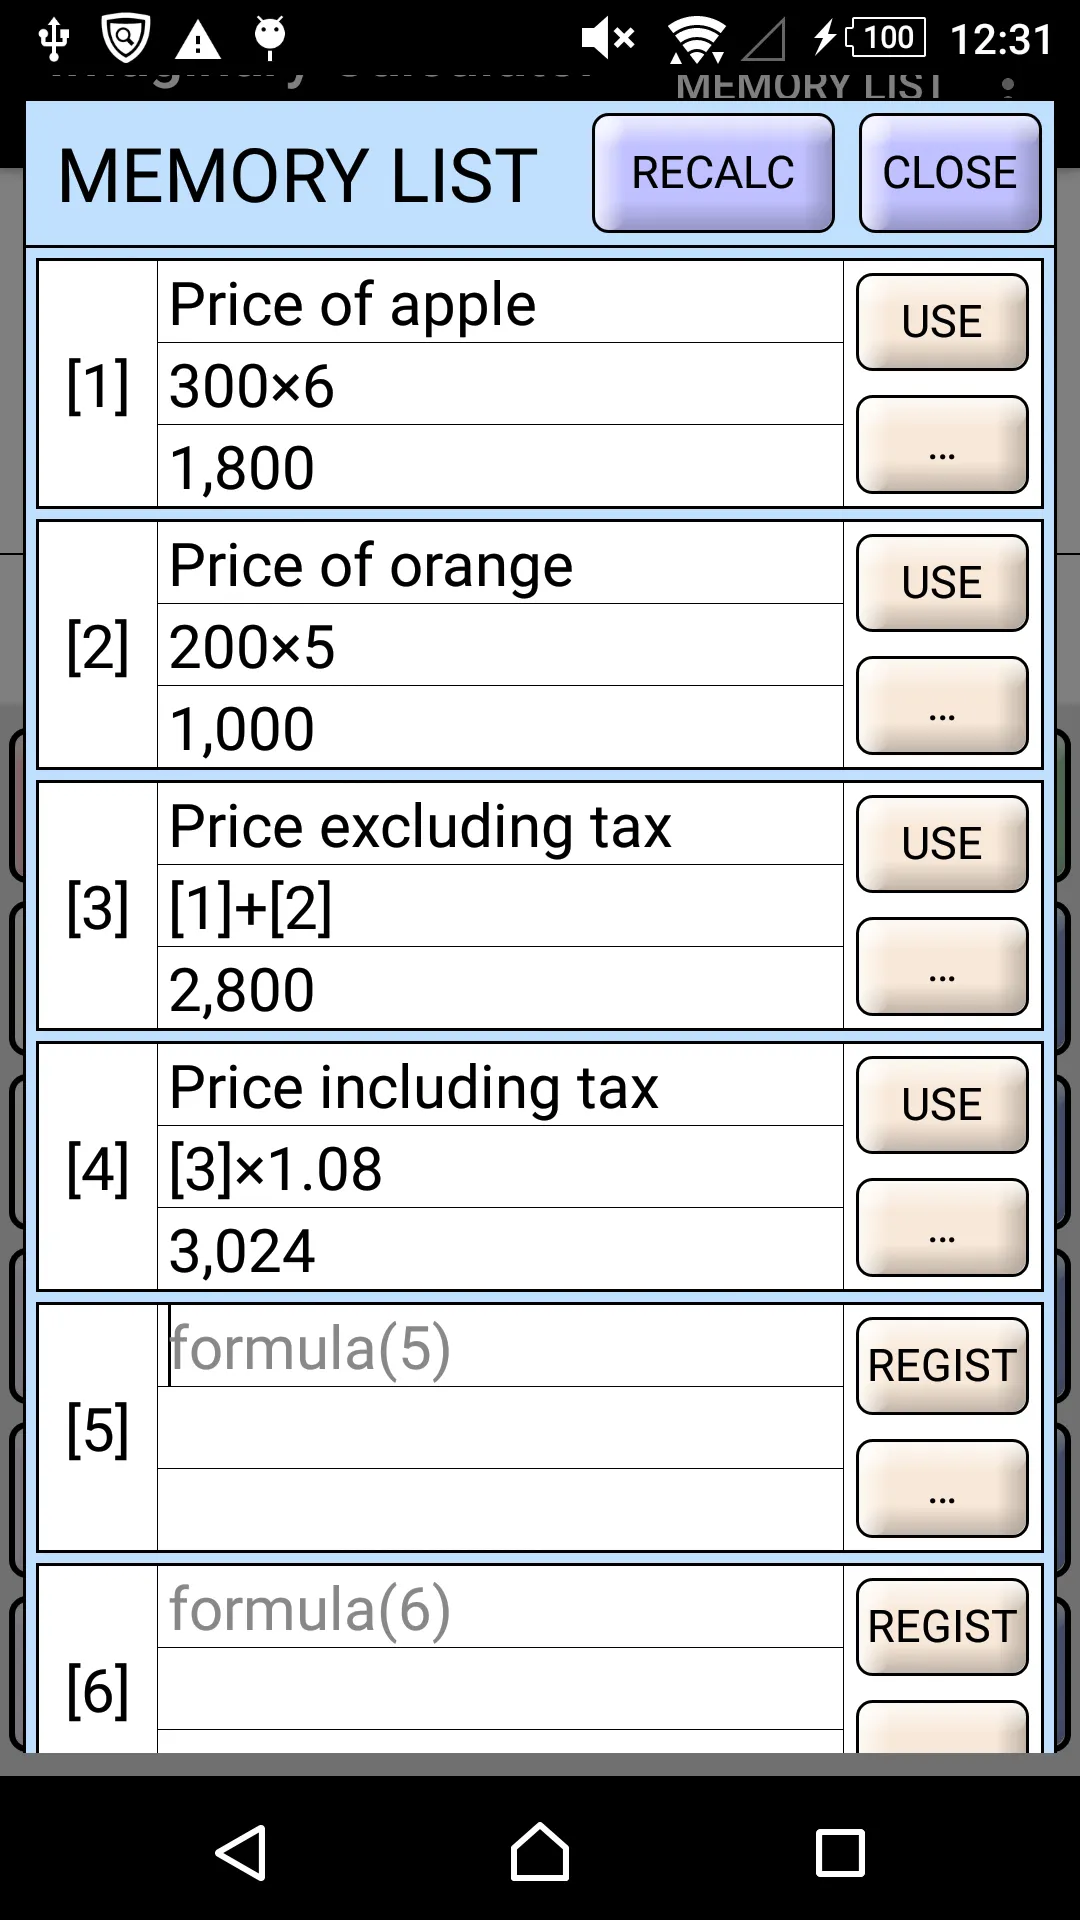Open more options for memory [2]
Screen dimensions: 1080x1920
pyautogui.click(x=942, y=706)
